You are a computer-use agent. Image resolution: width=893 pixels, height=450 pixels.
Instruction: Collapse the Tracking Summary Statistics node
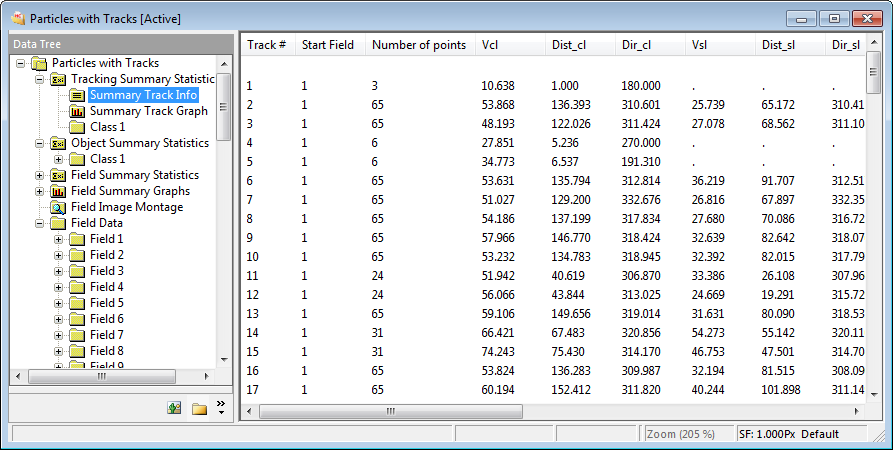(x=40, y=79)
